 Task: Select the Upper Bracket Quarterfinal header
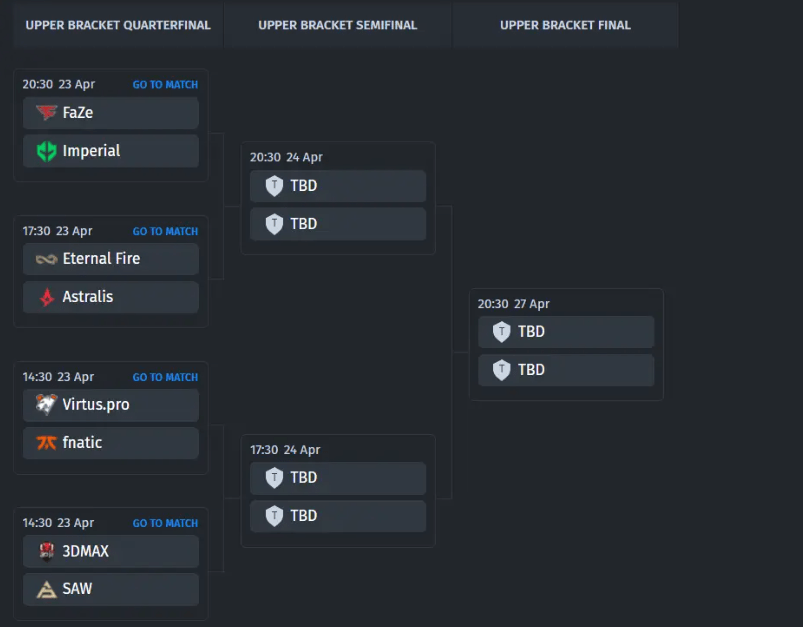click(x=118, y=25)
